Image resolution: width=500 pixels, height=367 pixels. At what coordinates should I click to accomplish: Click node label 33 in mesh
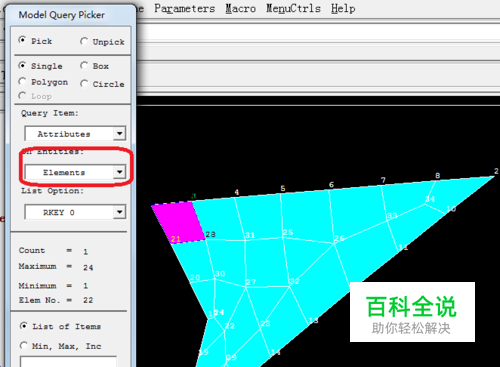click(392, 215)
